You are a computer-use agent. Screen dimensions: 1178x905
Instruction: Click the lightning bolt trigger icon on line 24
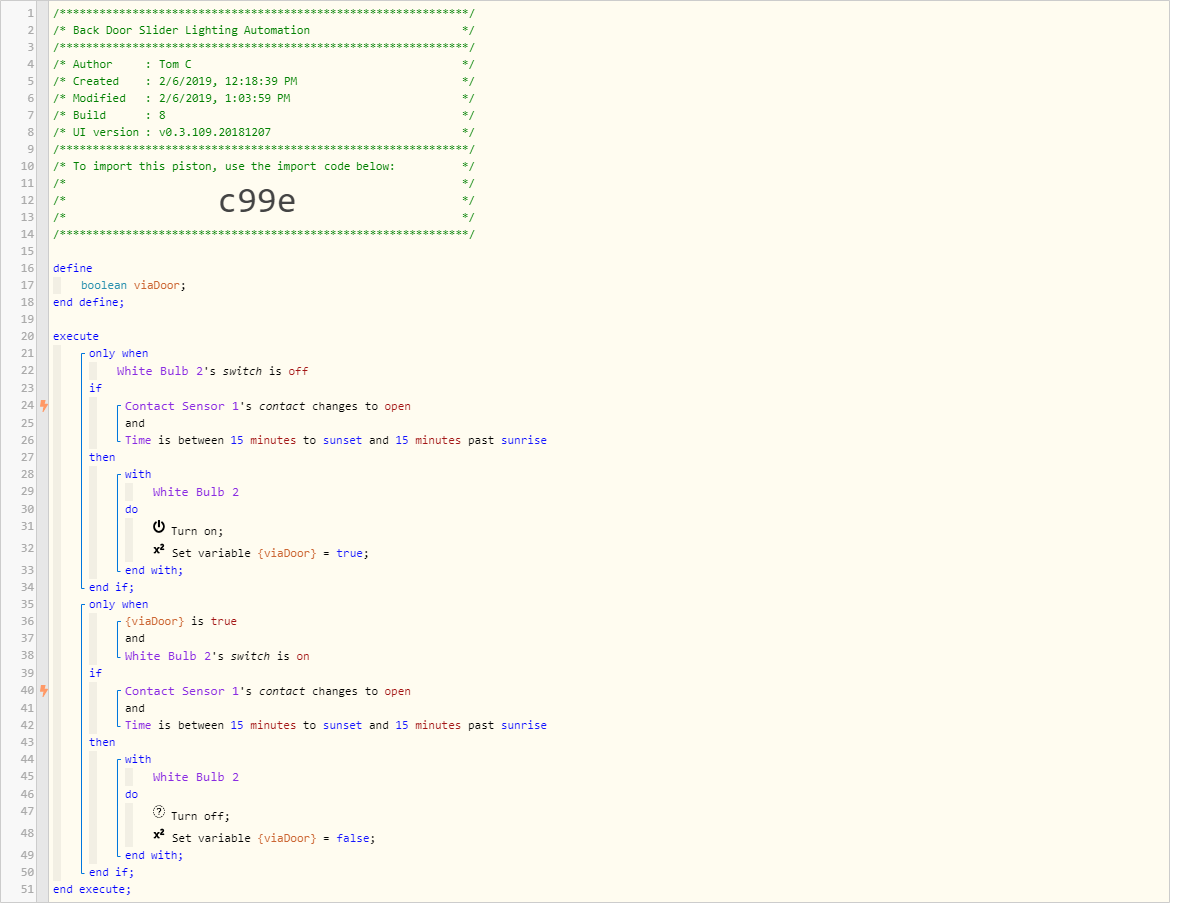pyautogui.click(x=44, y=406)
